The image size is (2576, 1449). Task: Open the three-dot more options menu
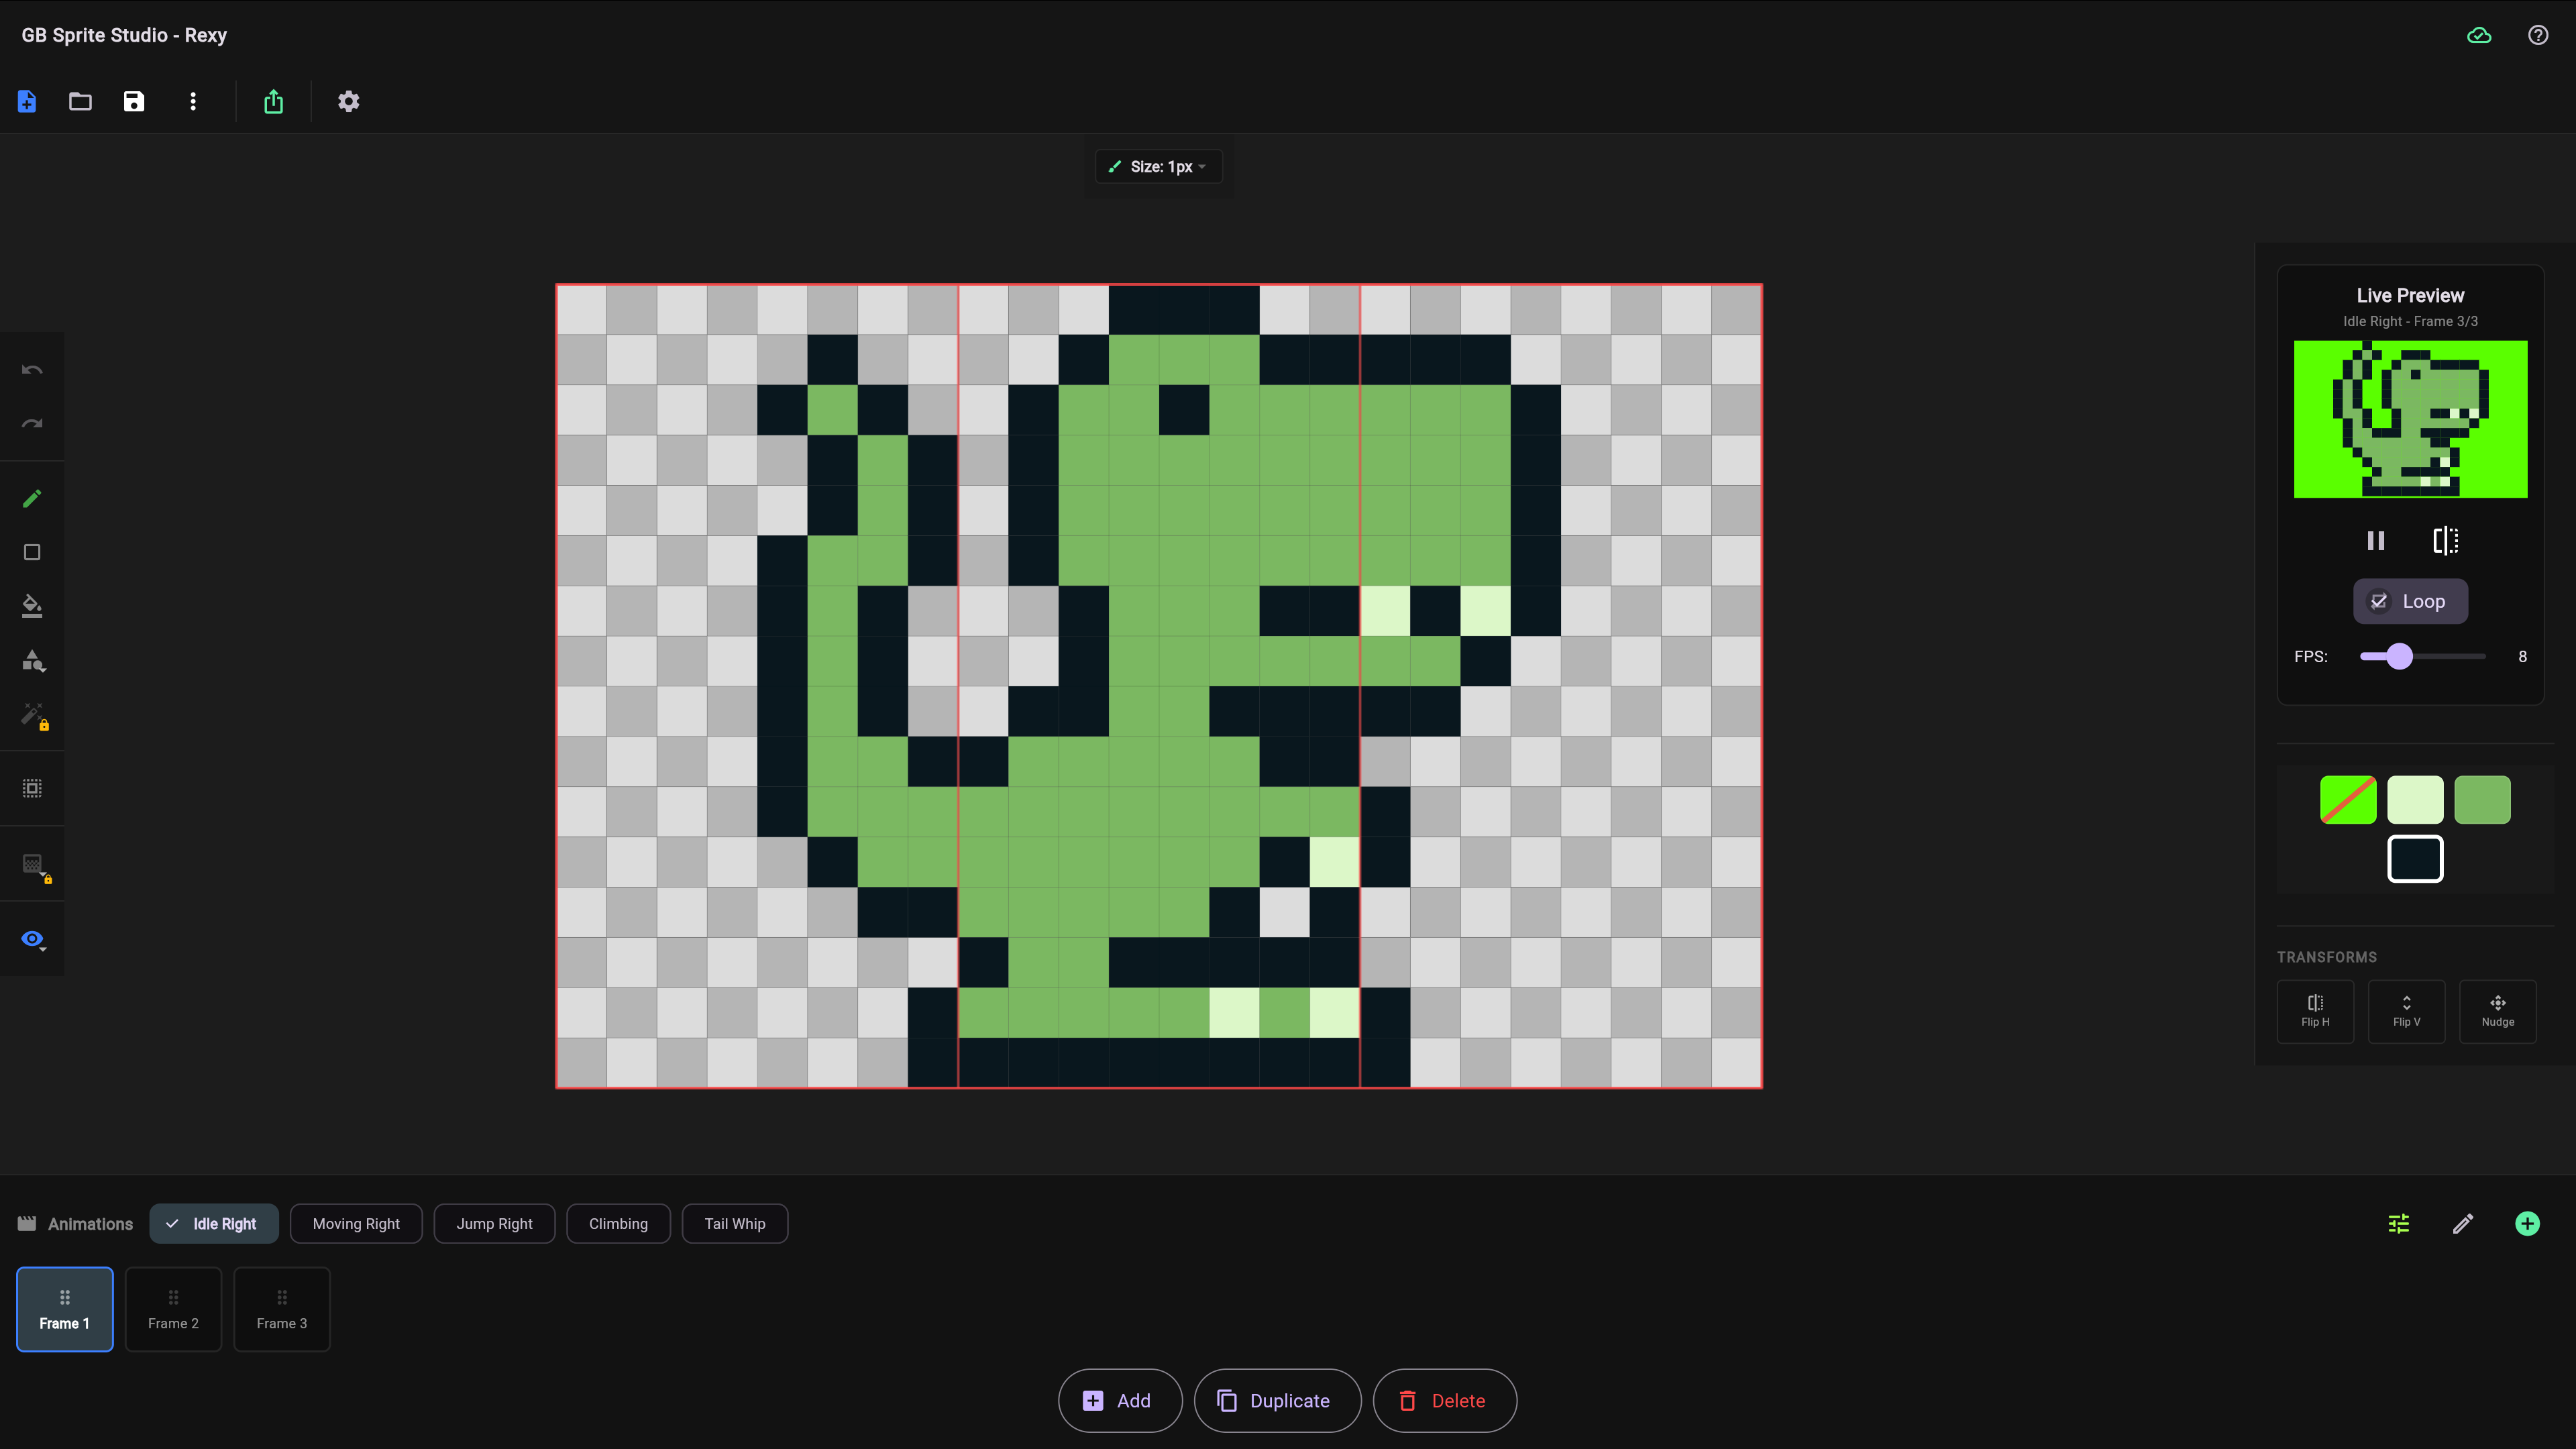point(193,101)
